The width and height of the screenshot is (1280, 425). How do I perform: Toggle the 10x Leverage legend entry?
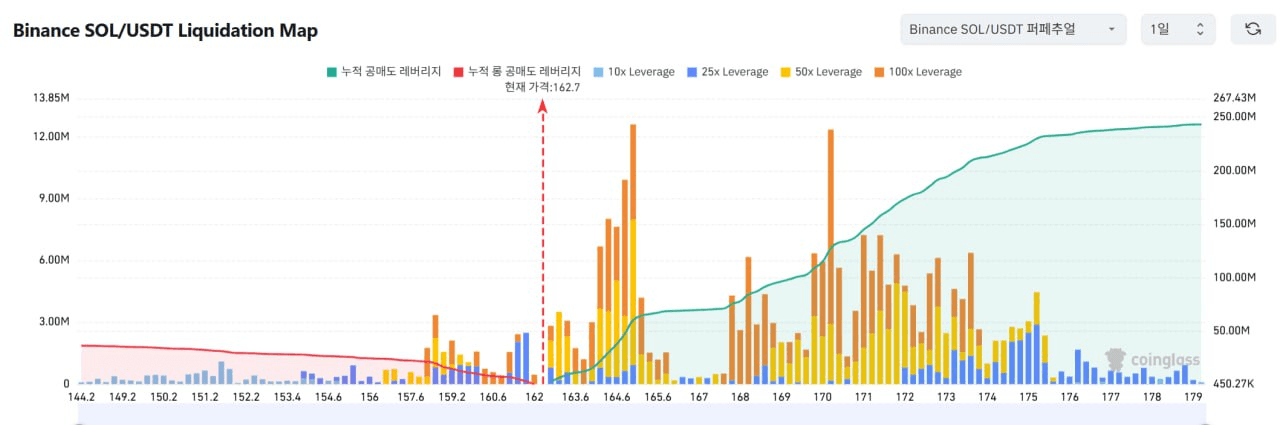pos(634,72)
